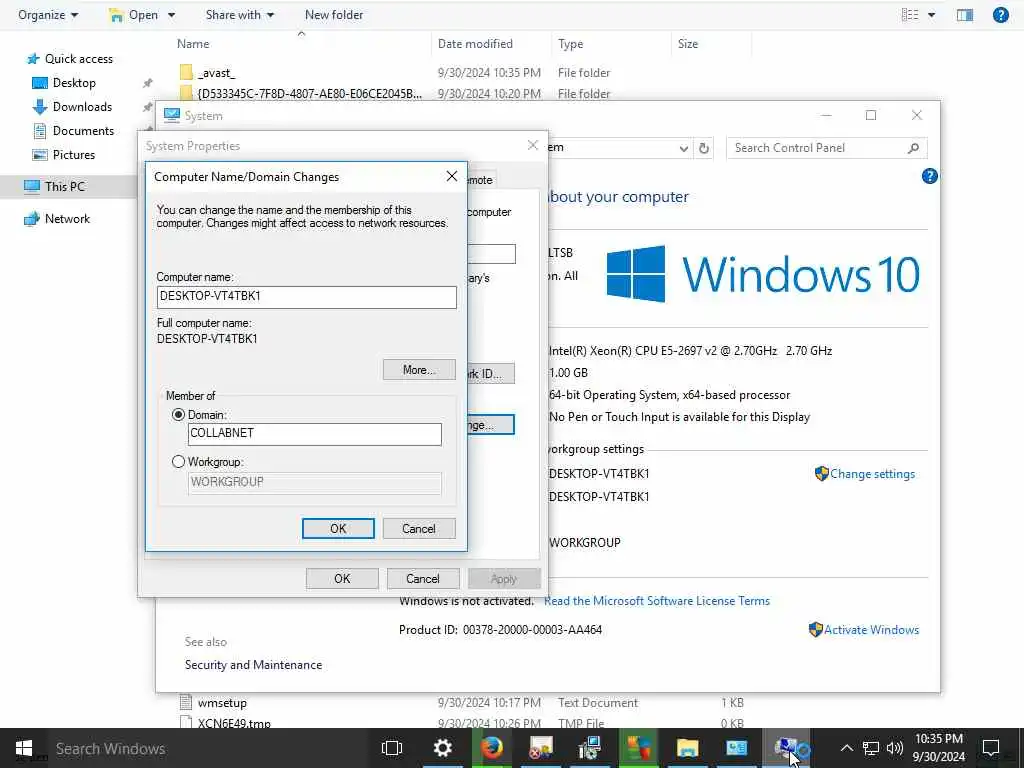Expand the System address bar dropdown
Image resolution: width=1024 pixels, height=768 pixels.
tap(683, 148)
